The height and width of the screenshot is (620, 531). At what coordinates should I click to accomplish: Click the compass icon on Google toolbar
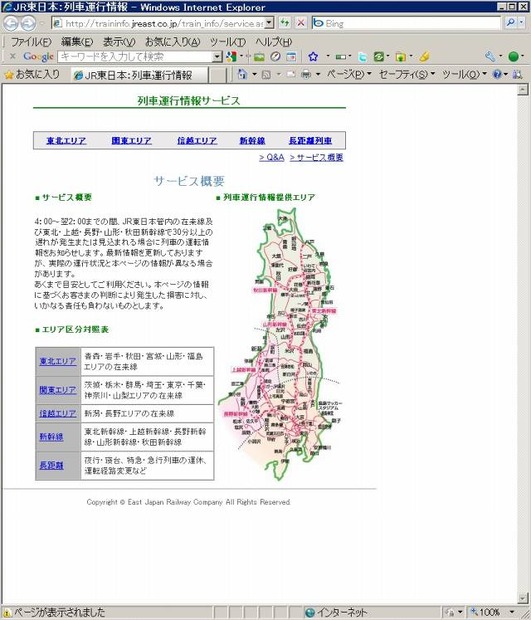(275, 57)
